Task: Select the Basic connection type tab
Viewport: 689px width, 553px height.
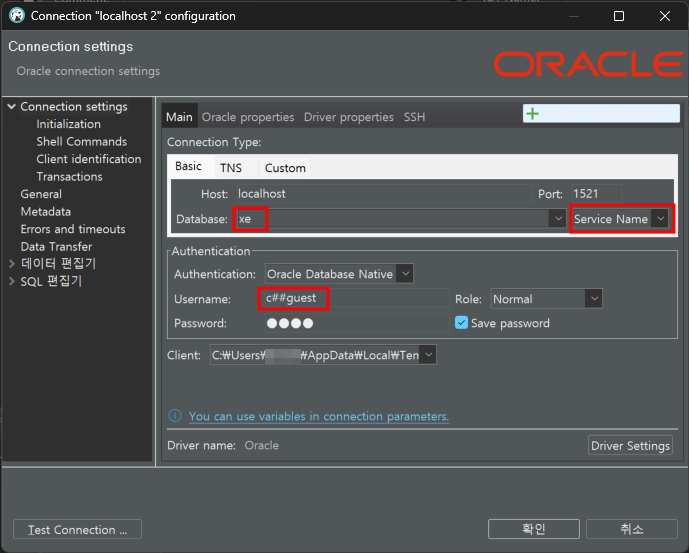Action: coord(189,166)
